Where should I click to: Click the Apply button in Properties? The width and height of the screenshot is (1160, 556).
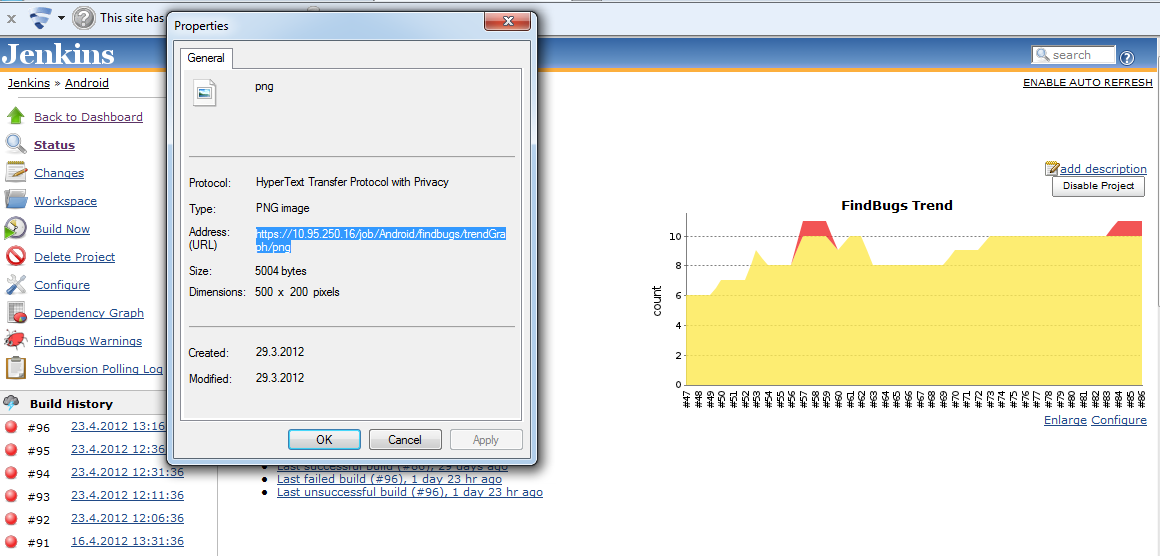485,439
